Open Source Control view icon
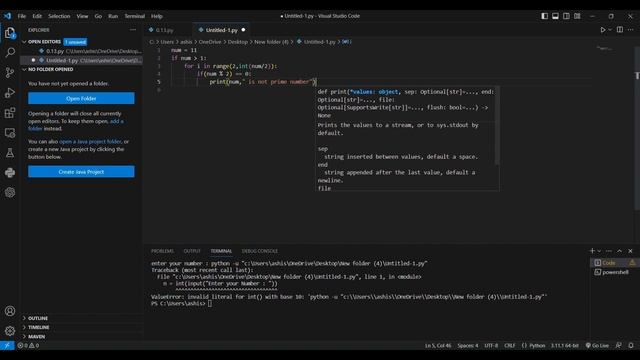The height and width of the screenshot is (360, 640). [x=10, y=73]
